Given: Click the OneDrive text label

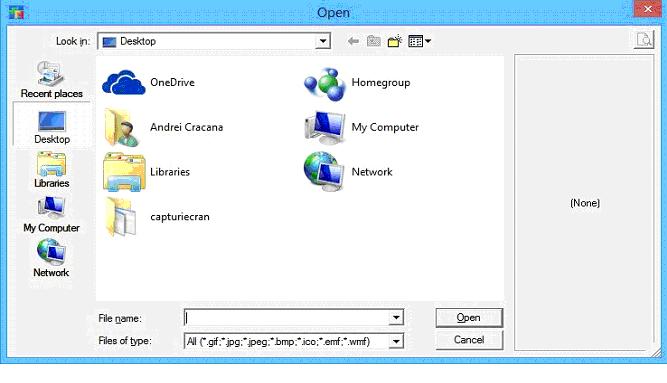Looking at the screenshot, I should click(x=172, y=83).
